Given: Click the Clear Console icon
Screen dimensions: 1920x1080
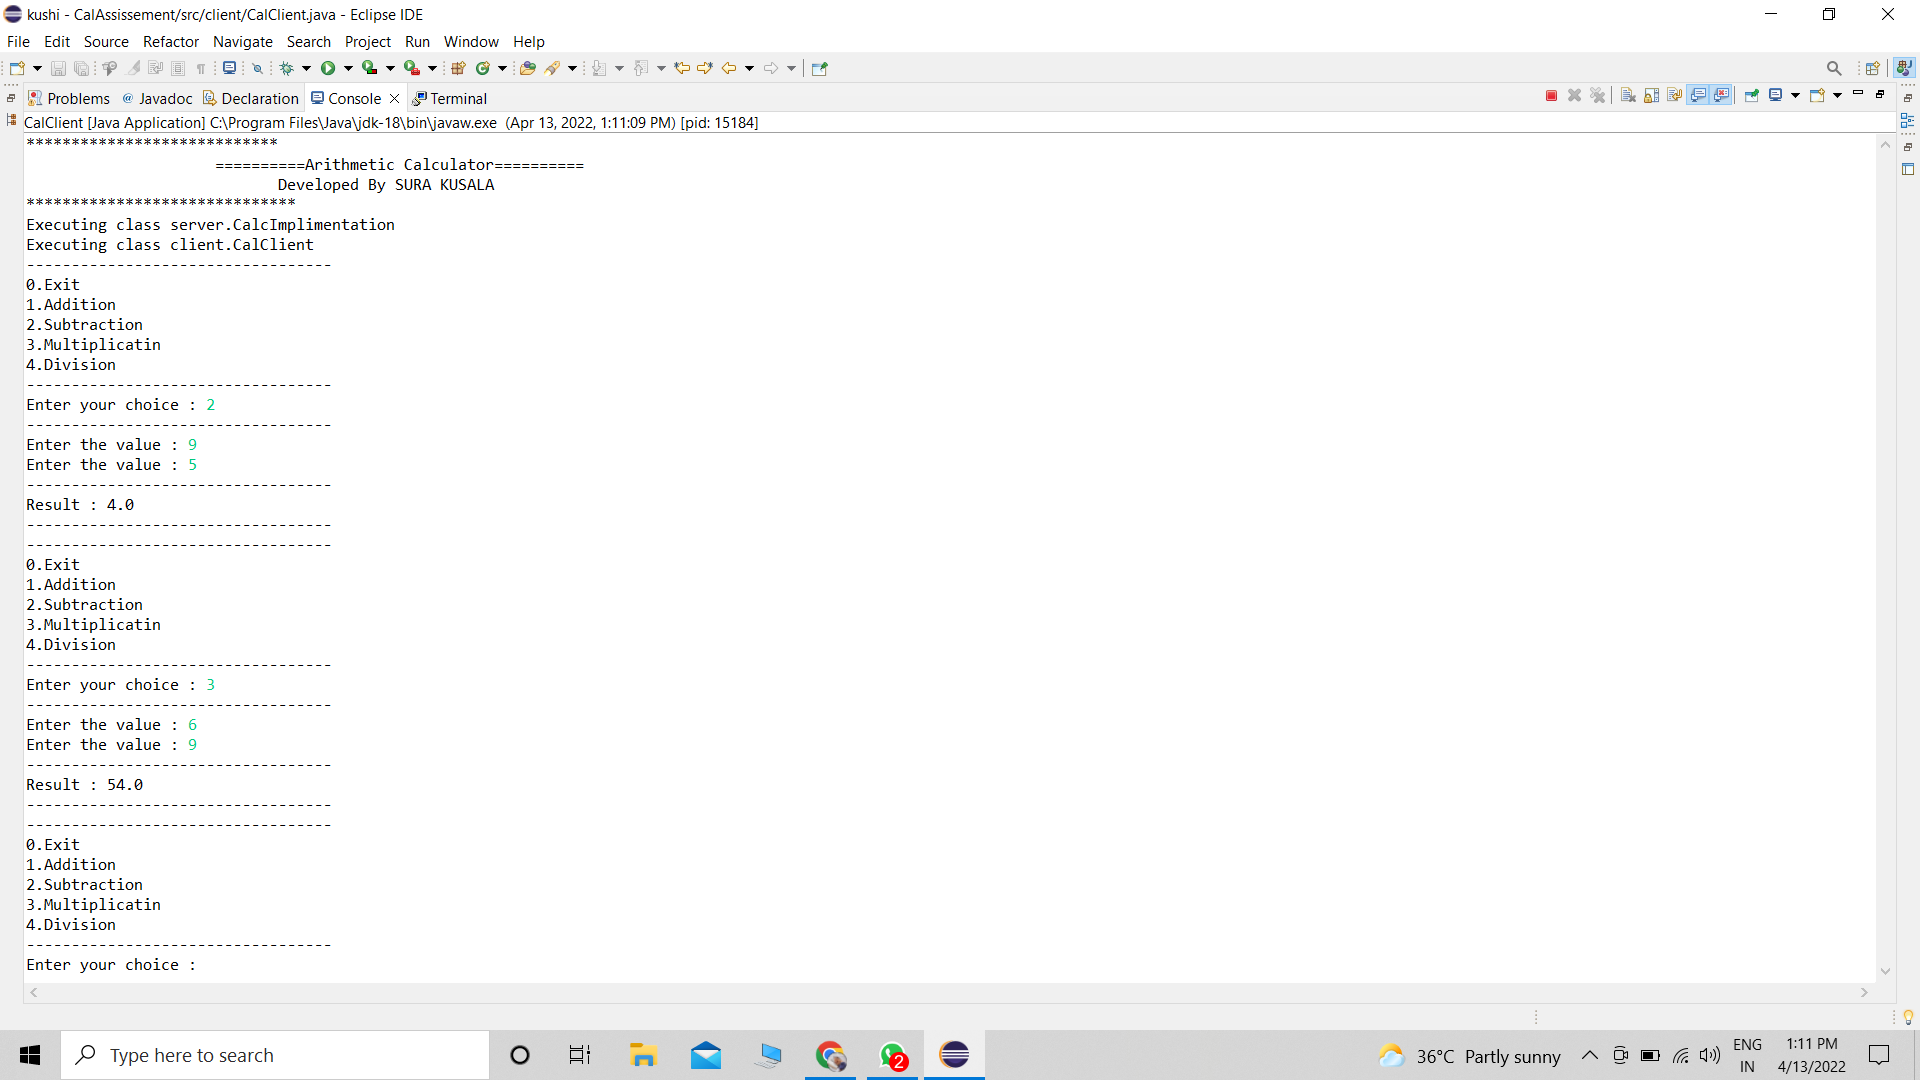Looking at the screenshot, I should 1628,96.
